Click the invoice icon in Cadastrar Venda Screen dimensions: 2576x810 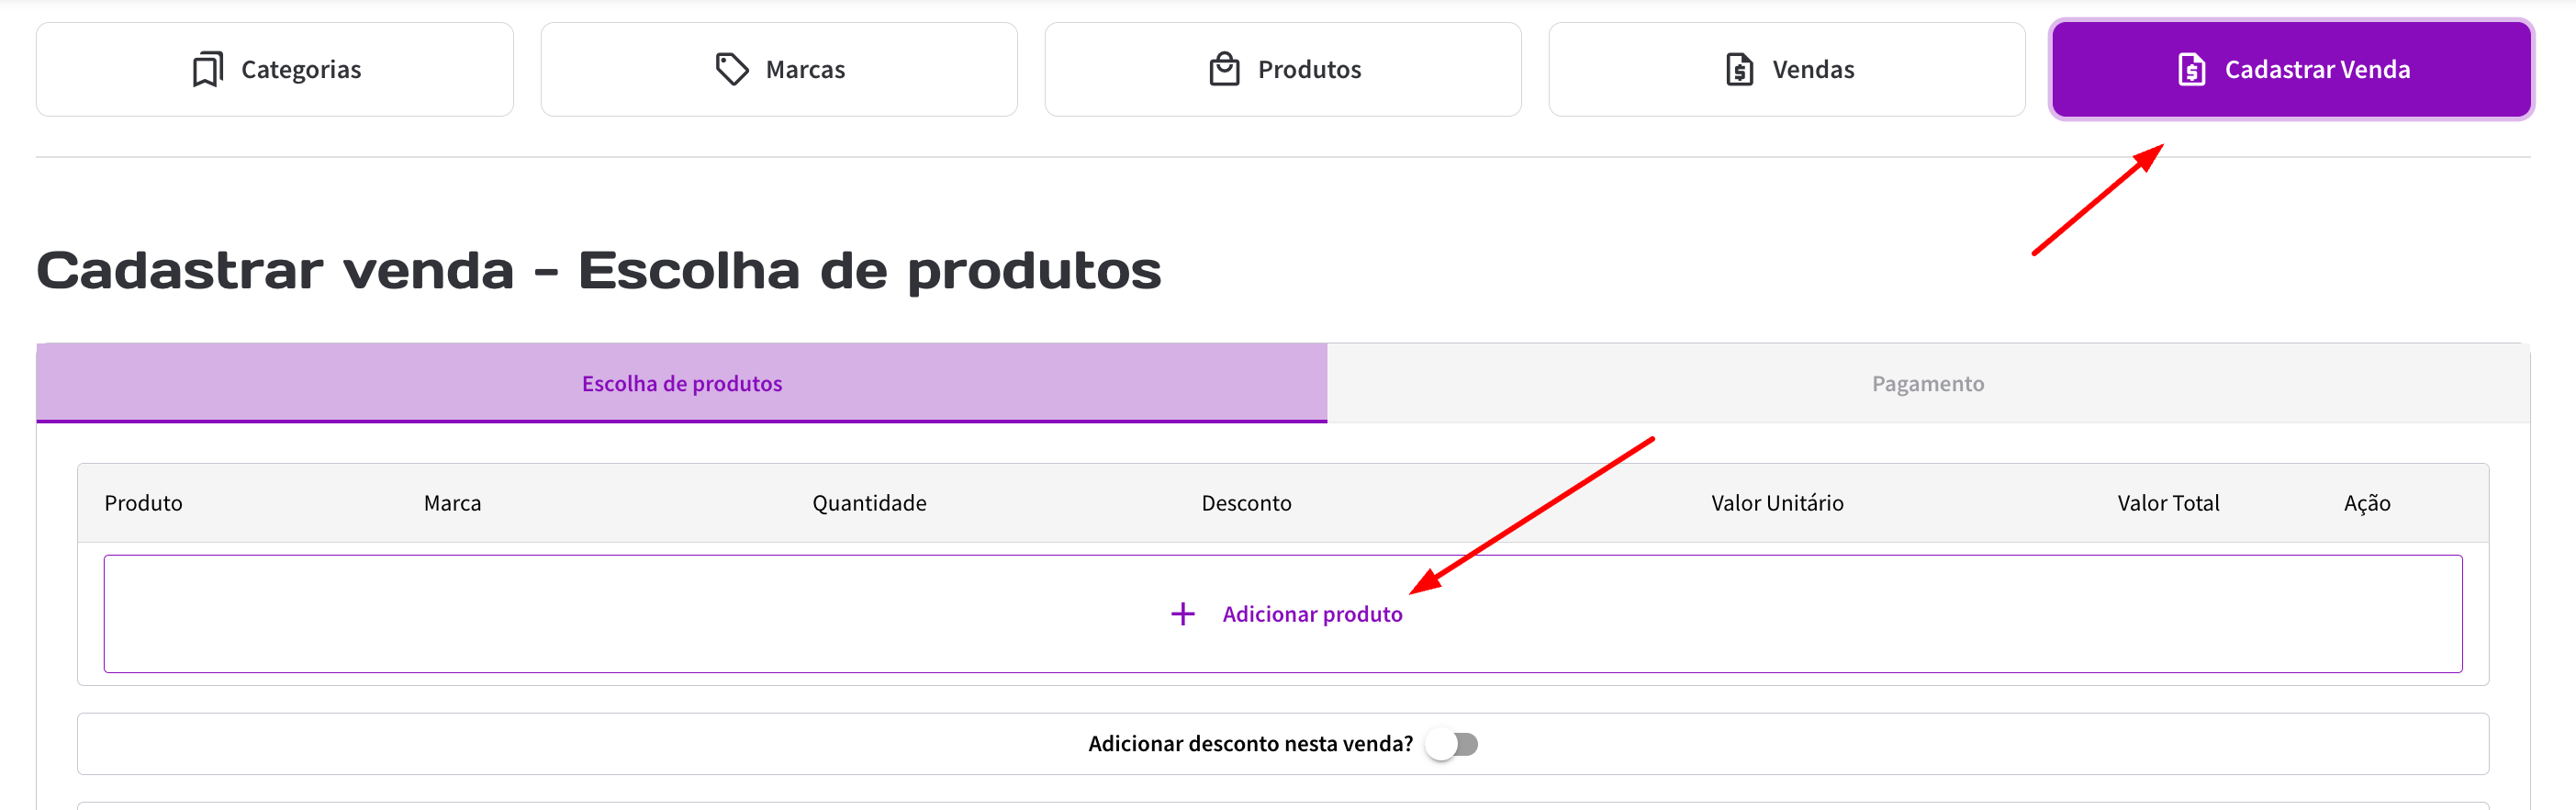tap(2191, 70)
